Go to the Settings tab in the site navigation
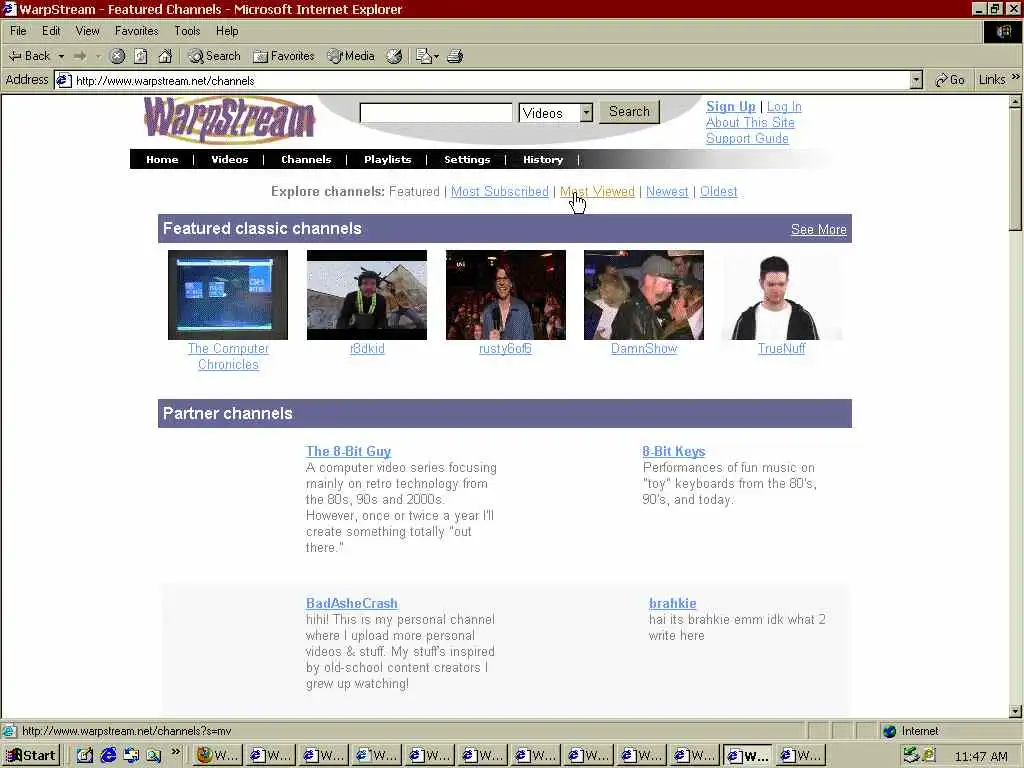 click(x=467, y=159)
